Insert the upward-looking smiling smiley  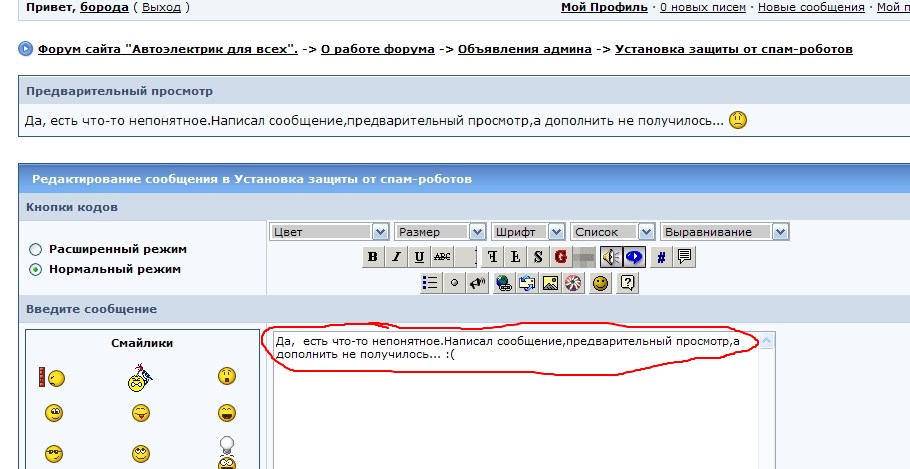140,454
